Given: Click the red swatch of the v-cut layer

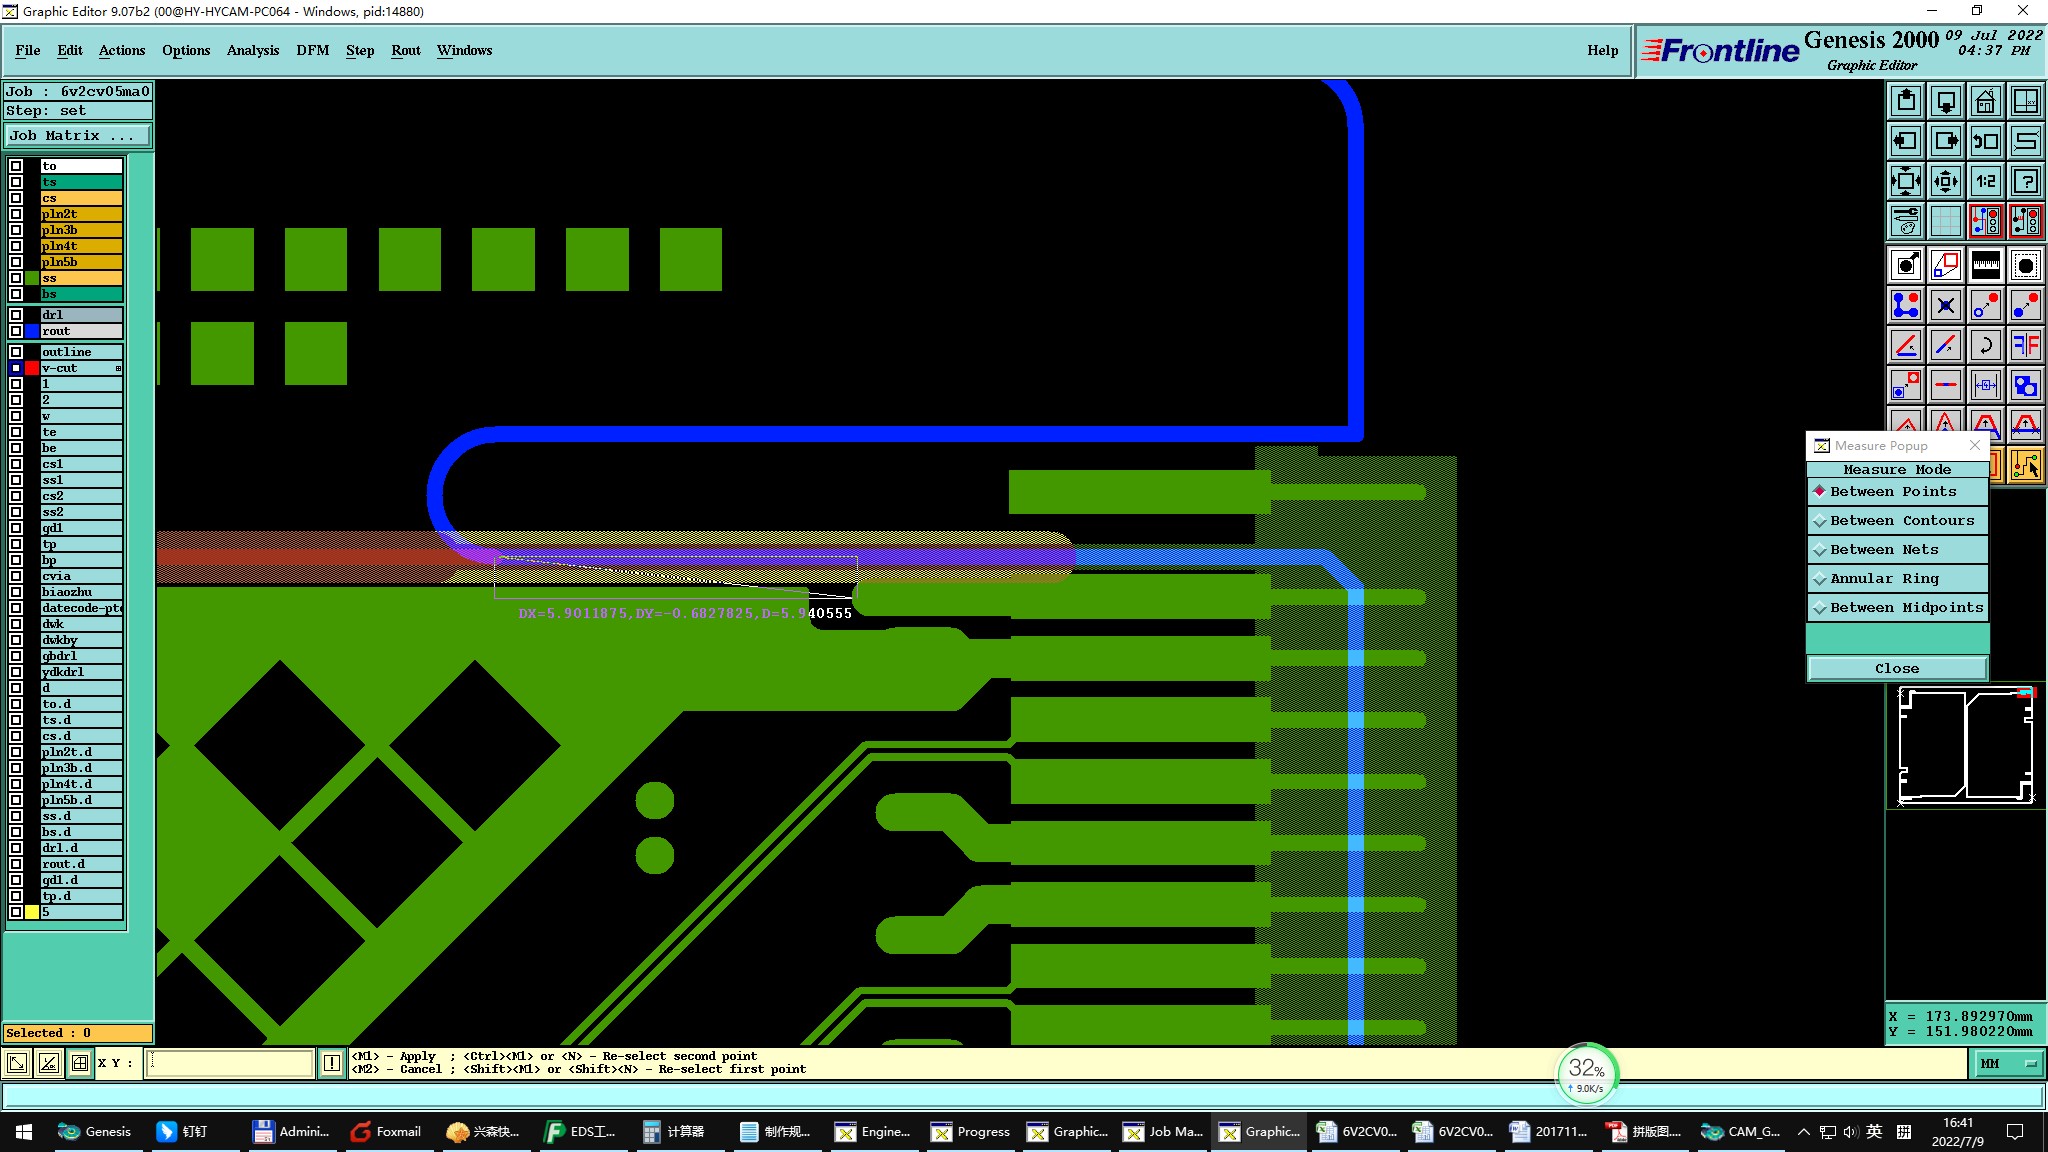Looking at the screenshot, I should (x=32, y=368).
